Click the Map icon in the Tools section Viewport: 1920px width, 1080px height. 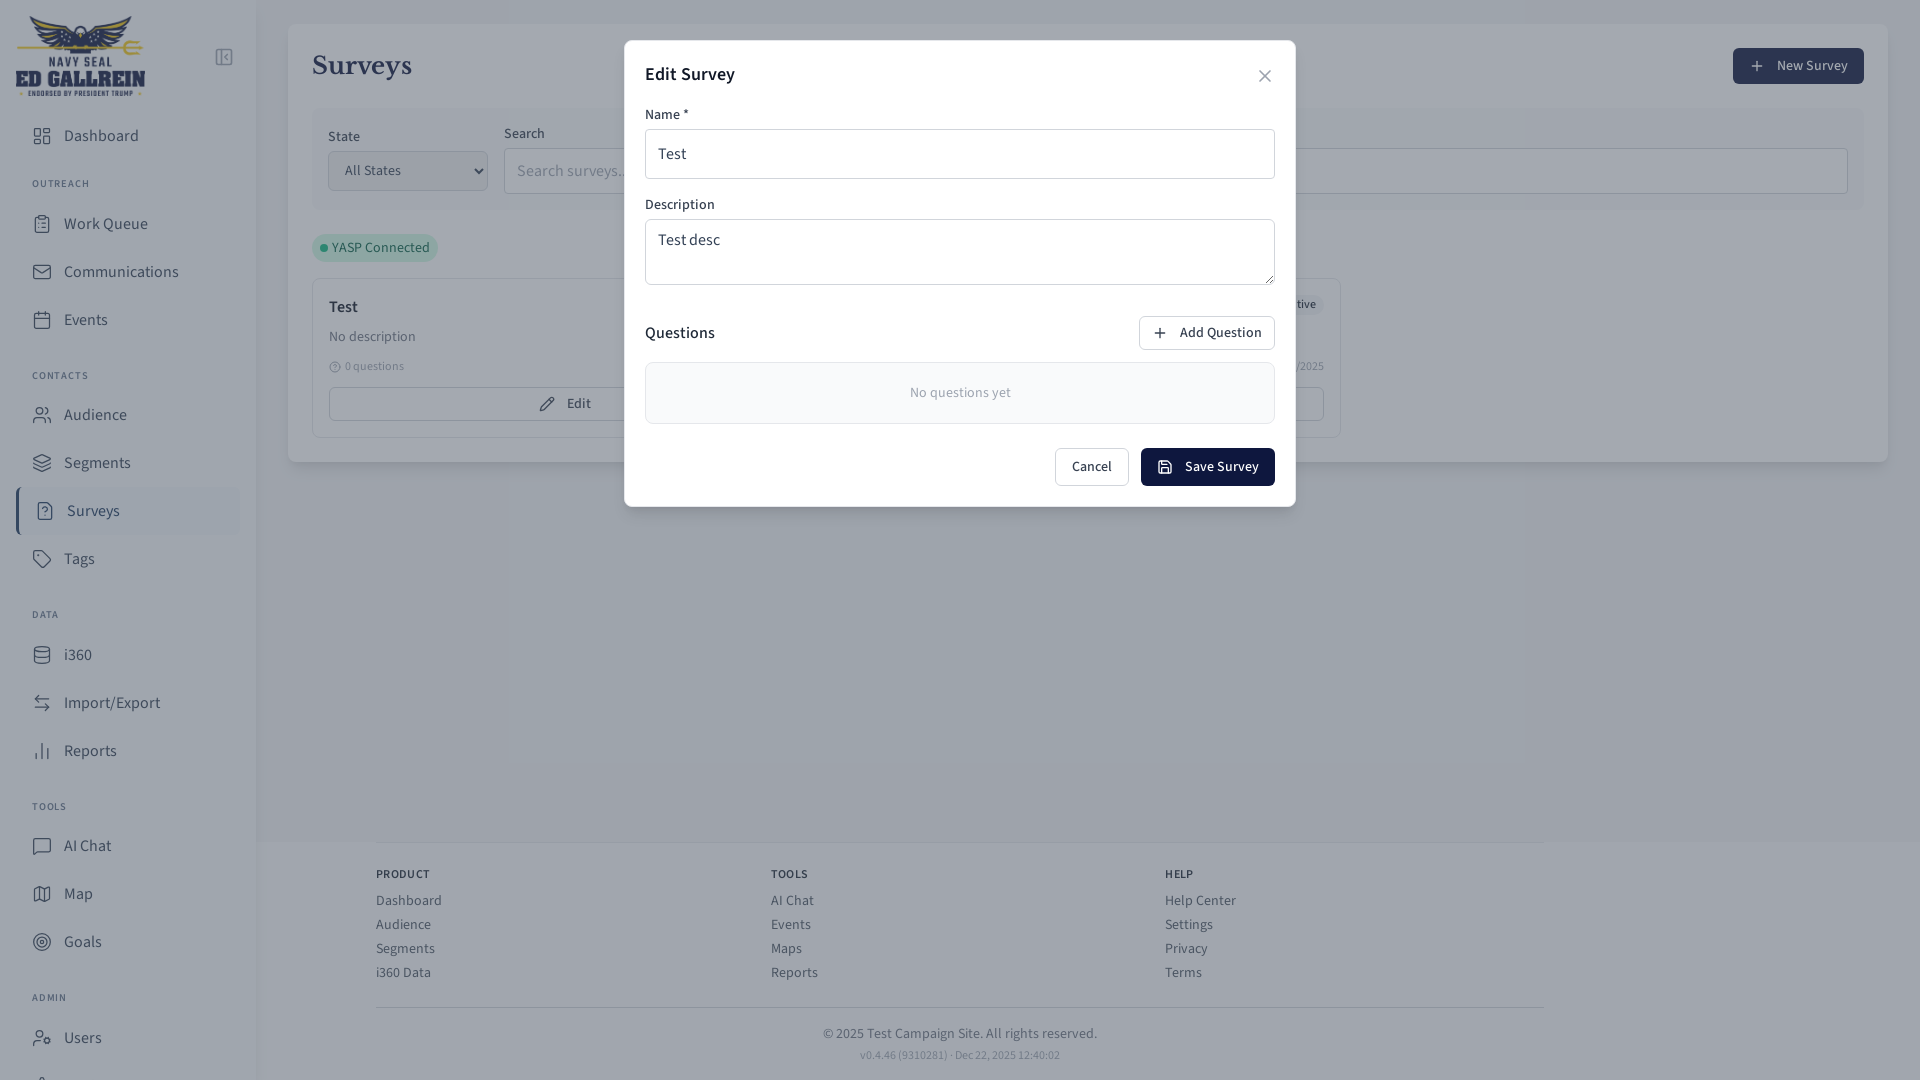click(x=42, y=894)
